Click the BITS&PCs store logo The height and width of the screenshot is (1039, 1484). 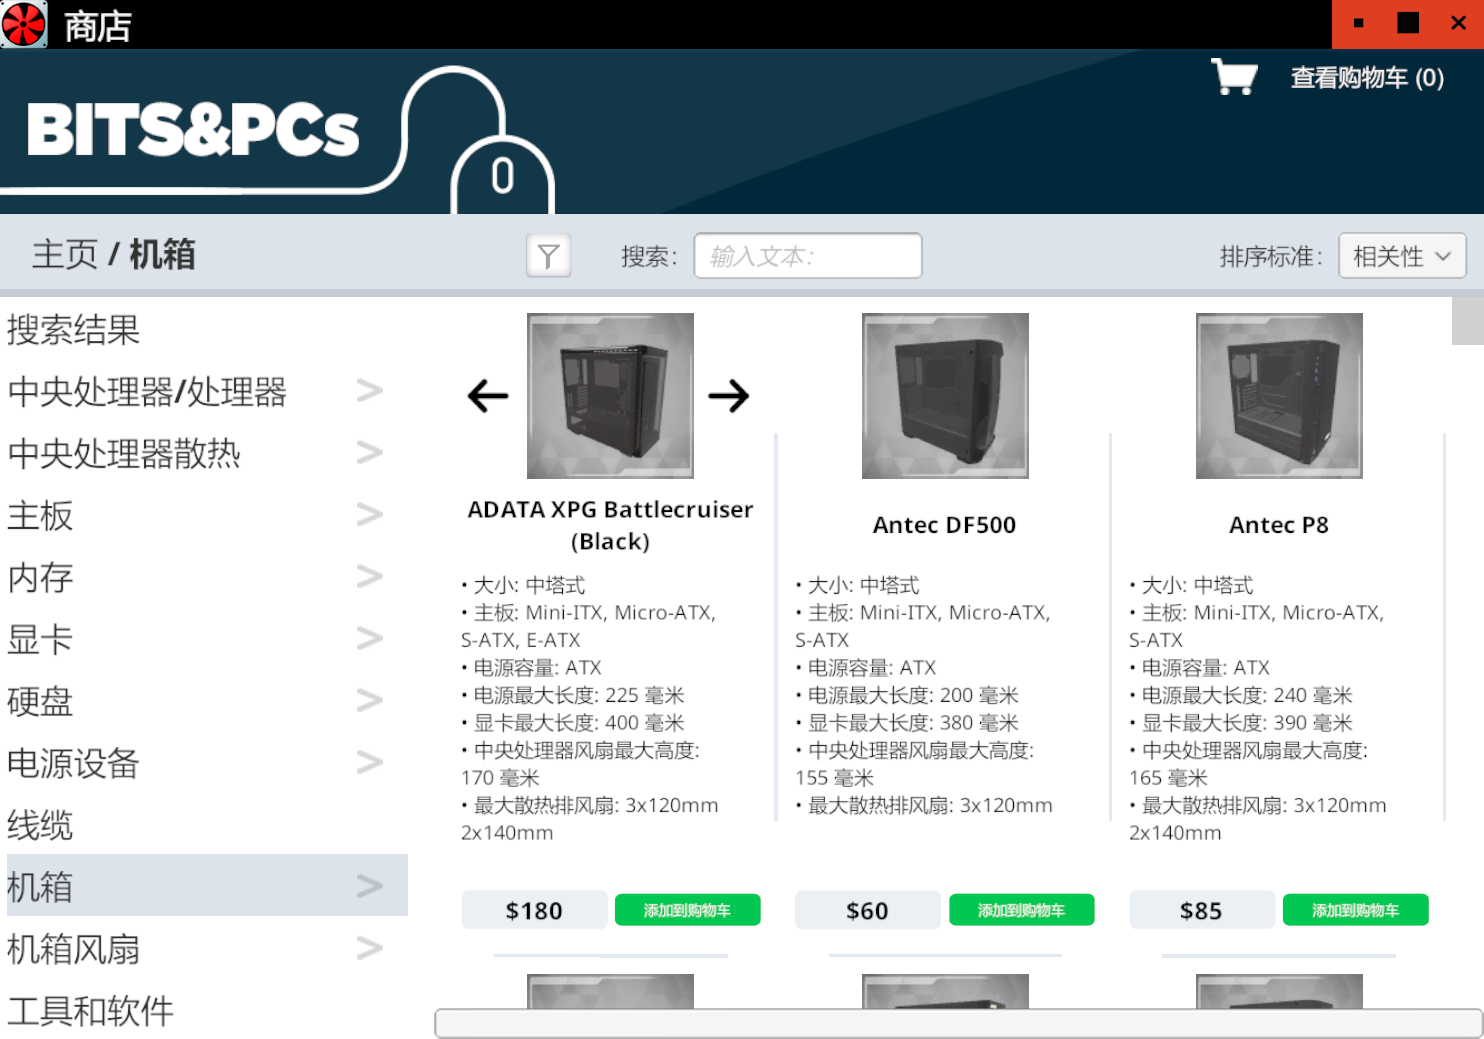point(193,130)
